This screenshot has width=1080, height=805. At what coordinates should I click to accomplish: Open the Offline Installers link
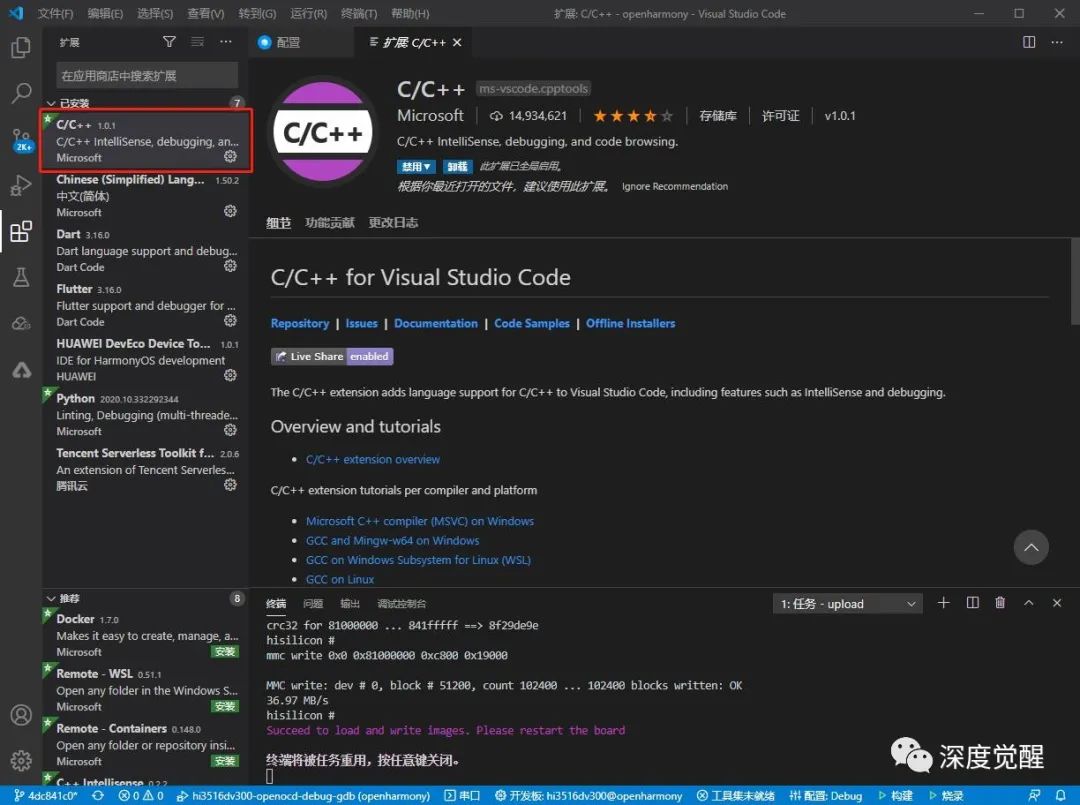pos(630,323)
